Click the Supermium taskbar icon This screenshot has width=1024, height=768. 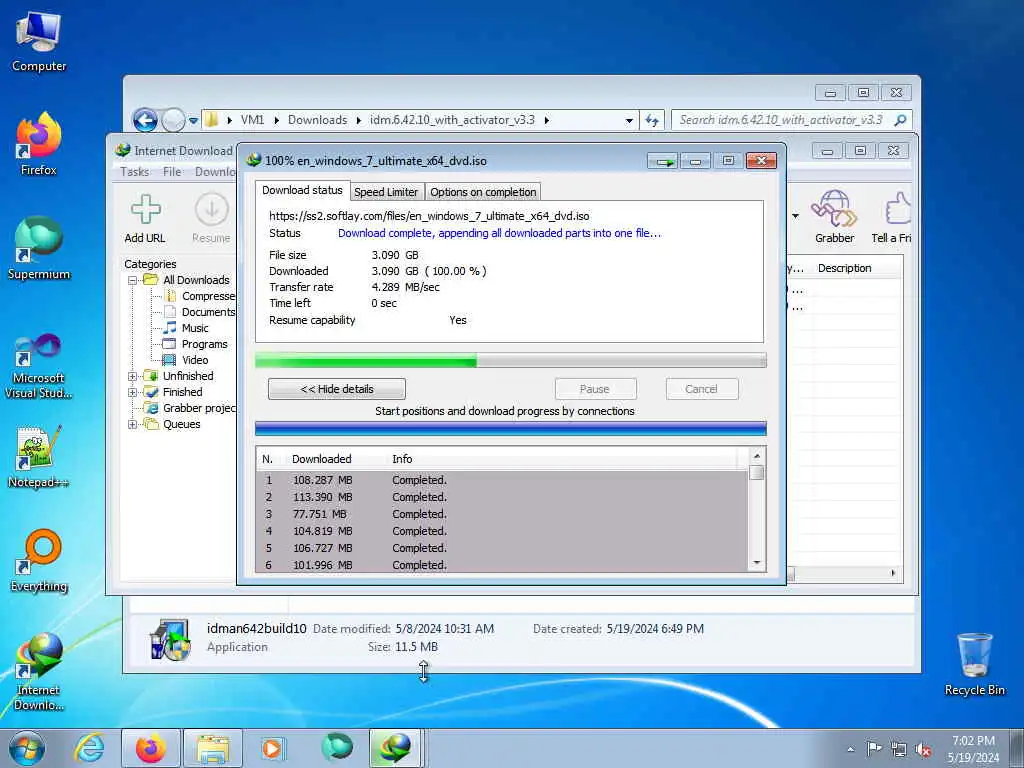pos(337,747)
